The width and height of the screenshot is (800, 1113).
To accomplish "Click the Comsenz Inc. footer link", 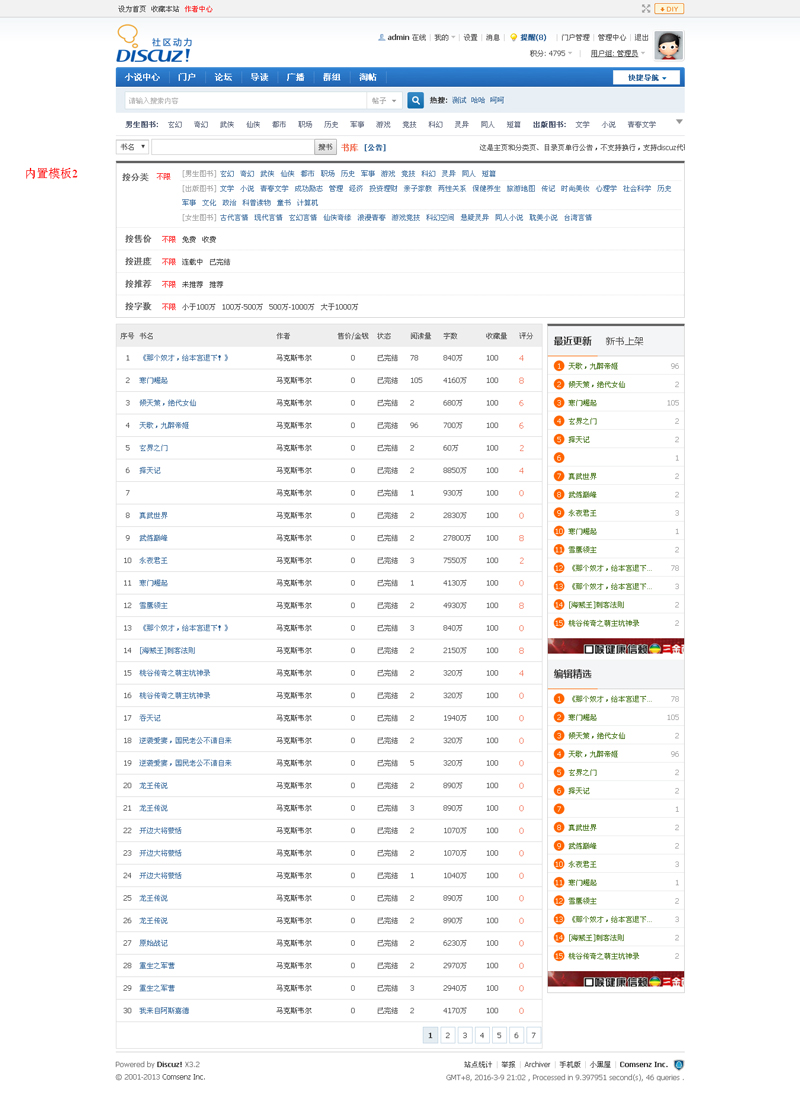I will click(x=643, y=1064).
